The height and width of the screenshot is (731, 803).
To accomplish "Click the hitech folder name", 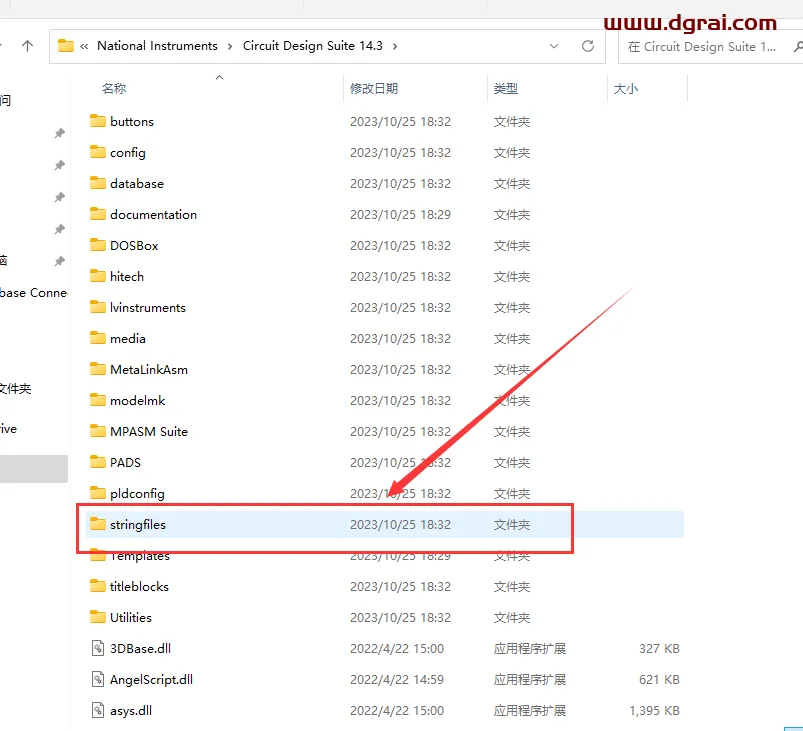I will coord(126,276).
